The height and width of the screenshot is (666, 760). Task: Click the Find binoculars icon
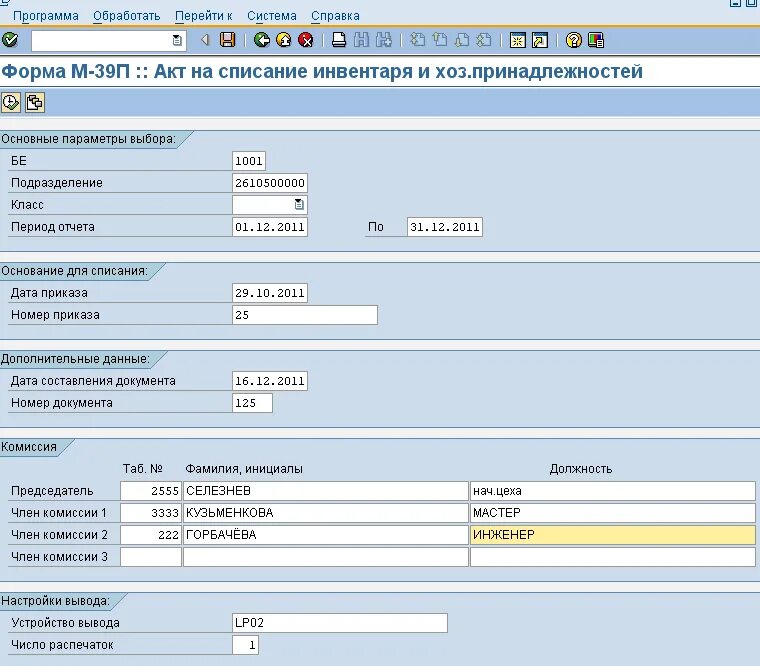pyautogui.click(x=361, y=40)
